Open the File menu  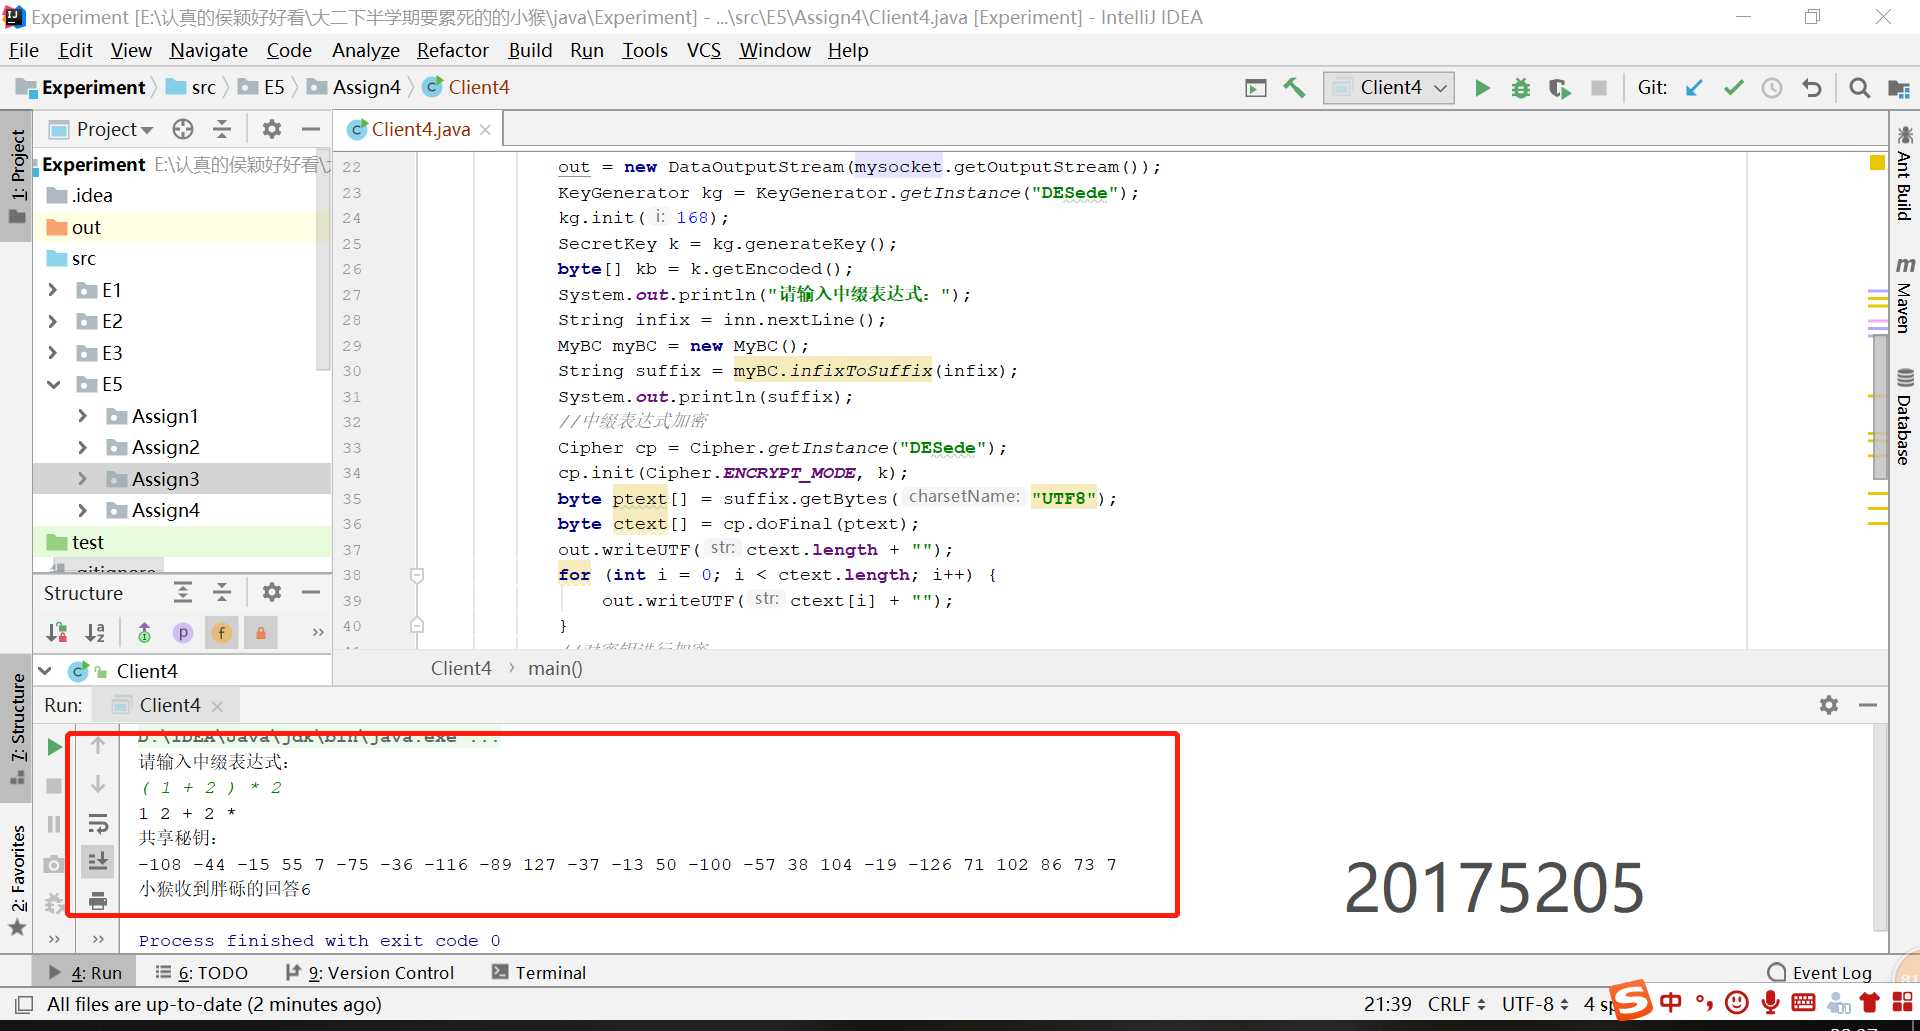pos(23,50)
